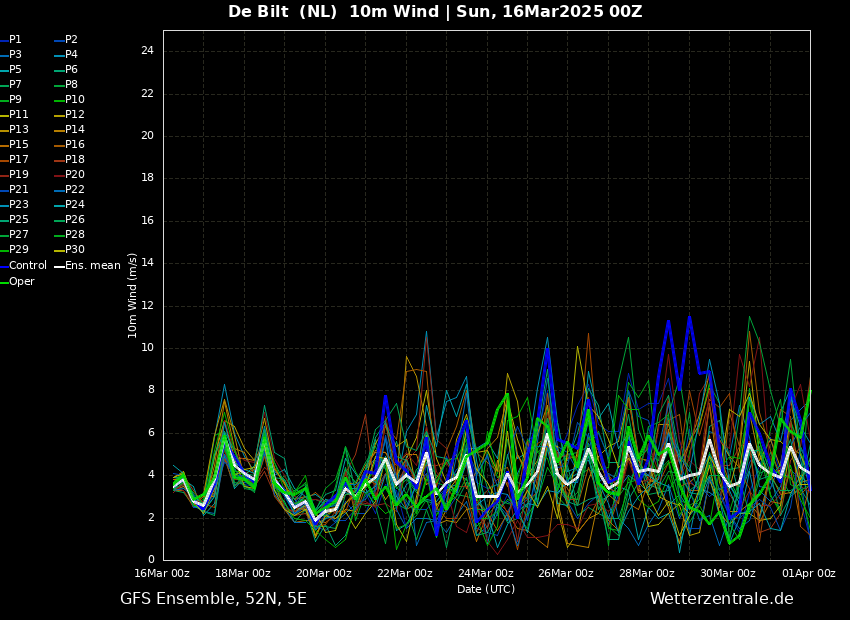The height and width of the screenshot is (620, 850).
Task: Click the 24 value on y-axis
Action: point(147,51)
